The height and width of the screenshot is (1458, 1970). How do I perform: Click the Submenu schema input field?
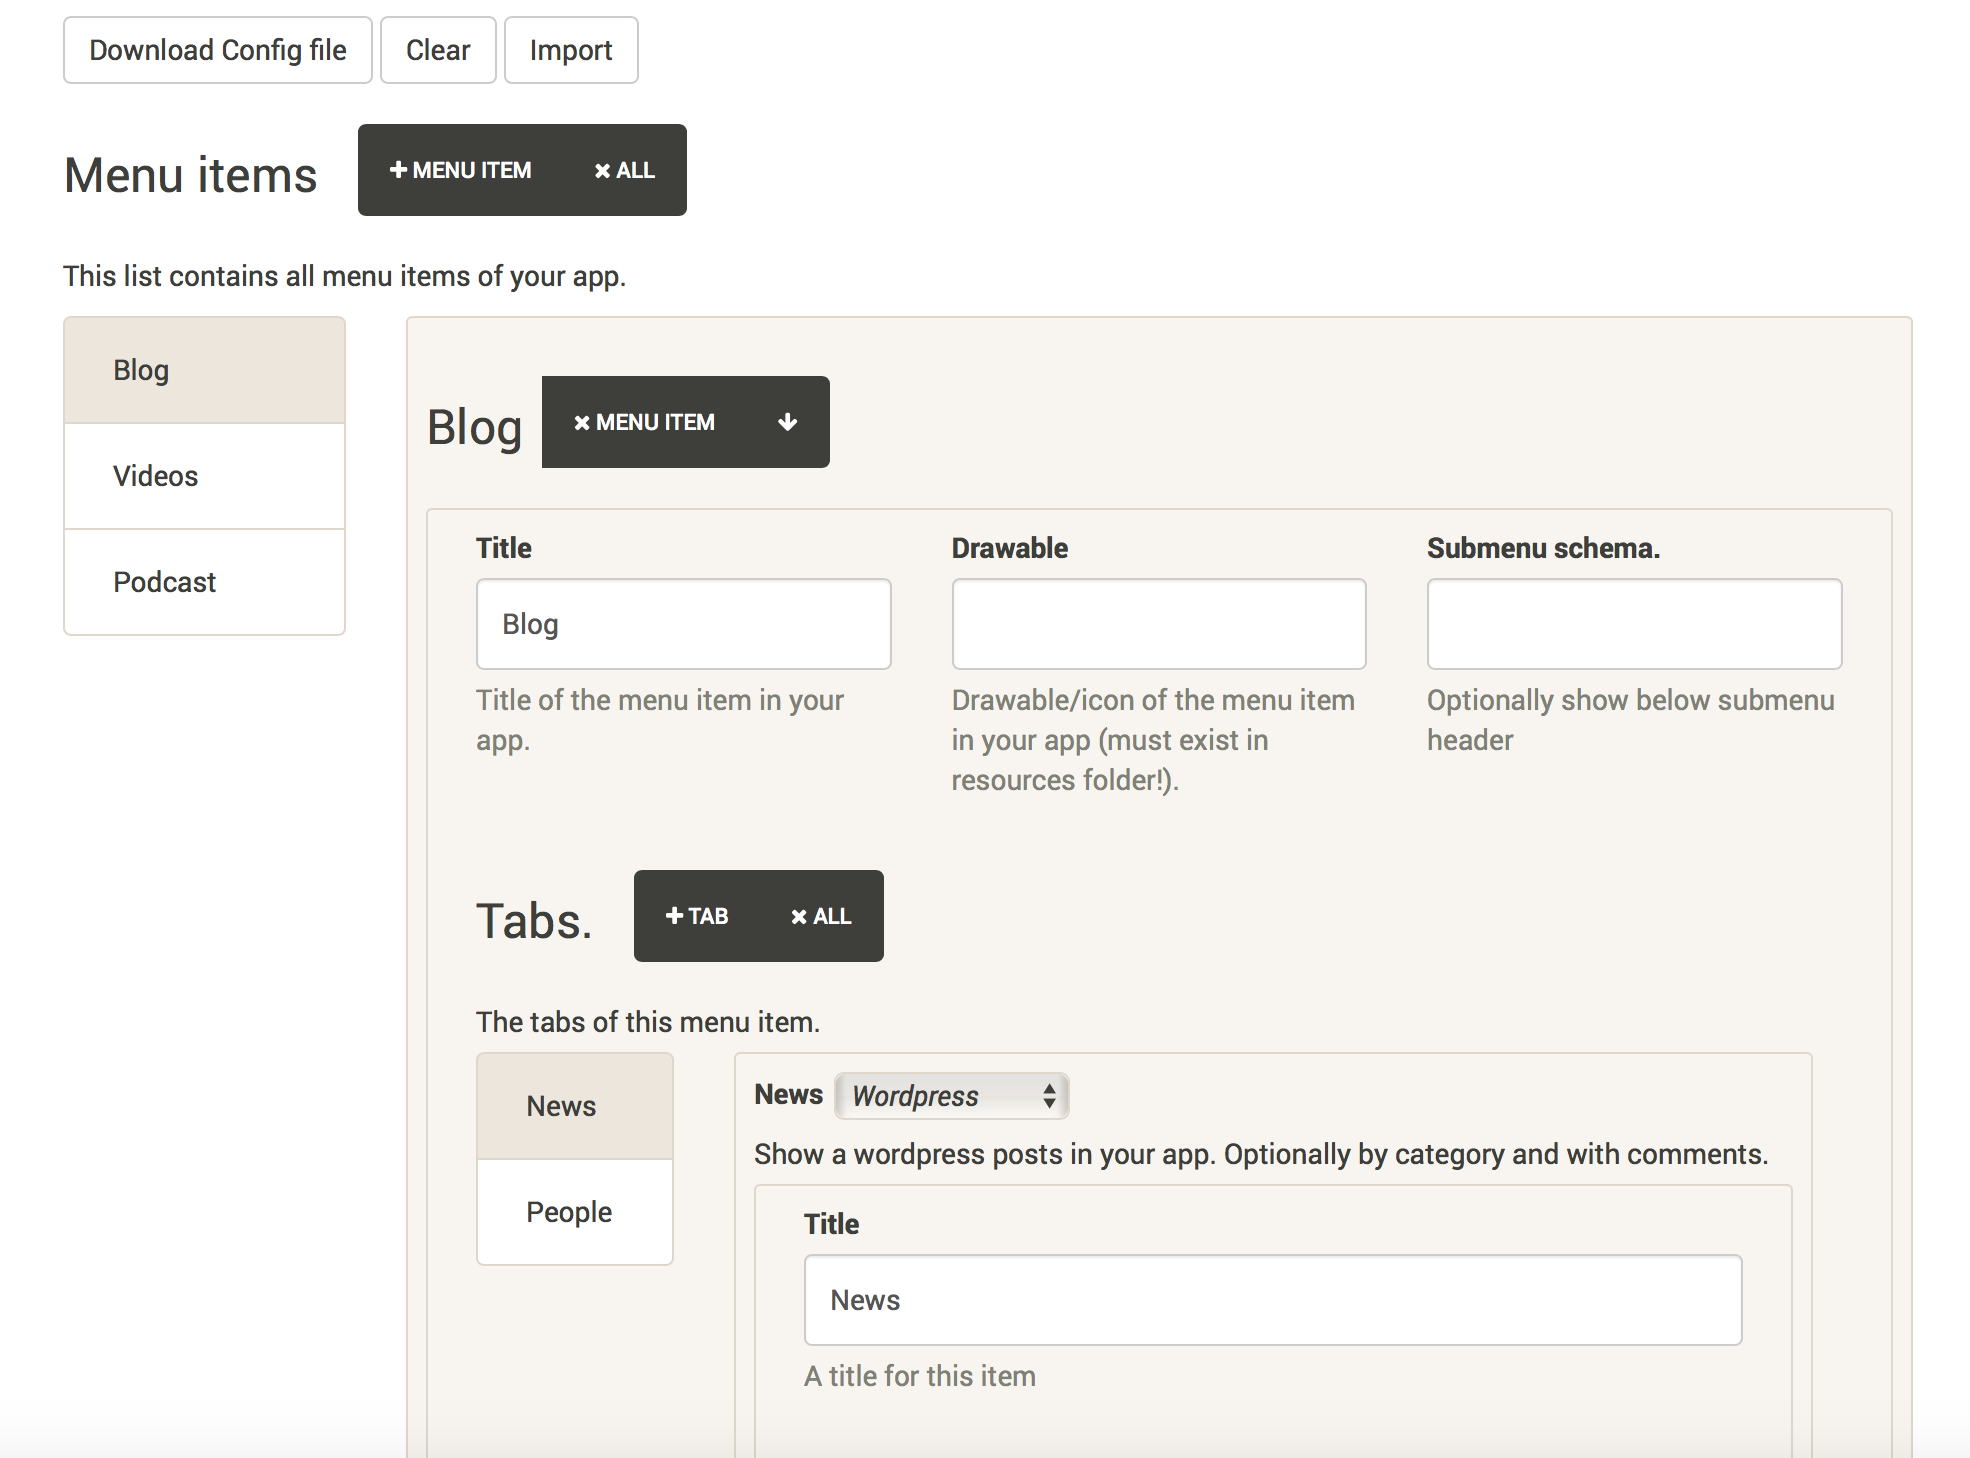(x=1634, y=624)
